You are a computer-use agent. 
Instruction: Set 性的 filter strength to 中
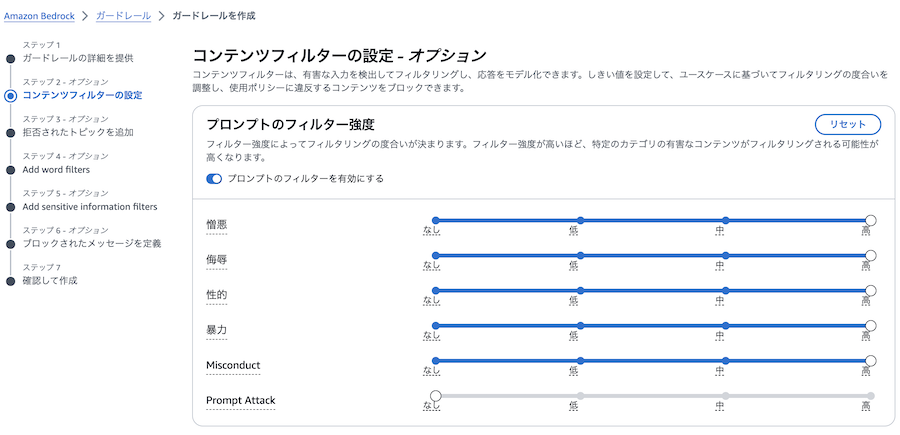(725, 291)
